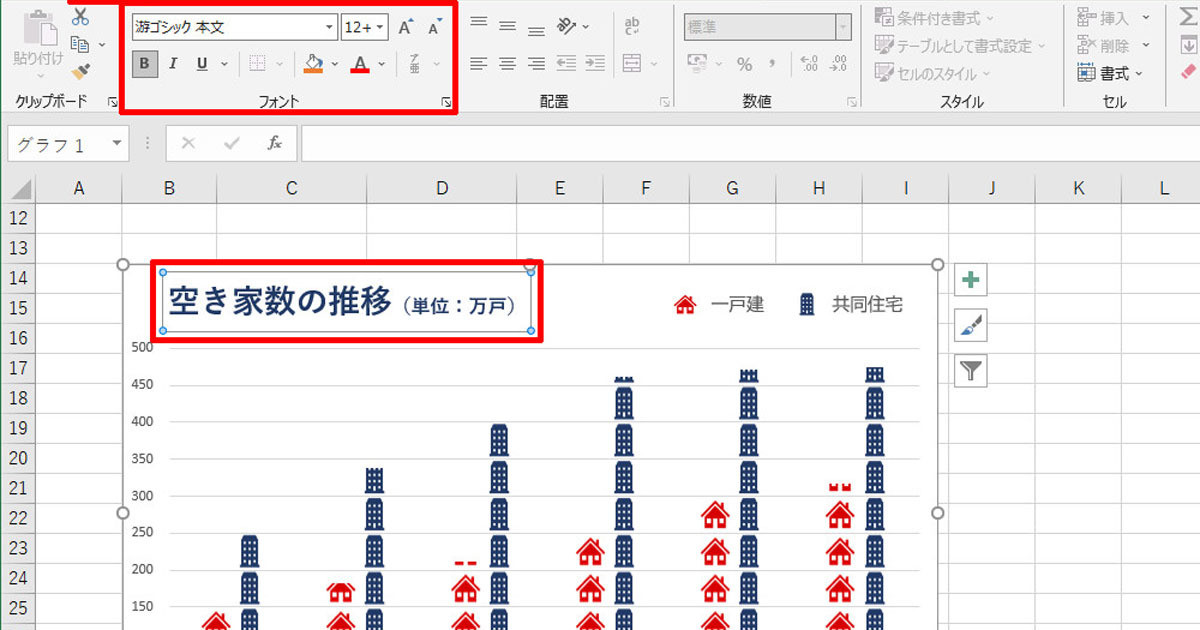The height and width of the screenshot is (630, 1200).
Task: Click the middle align icon
Action: (508, 25)
